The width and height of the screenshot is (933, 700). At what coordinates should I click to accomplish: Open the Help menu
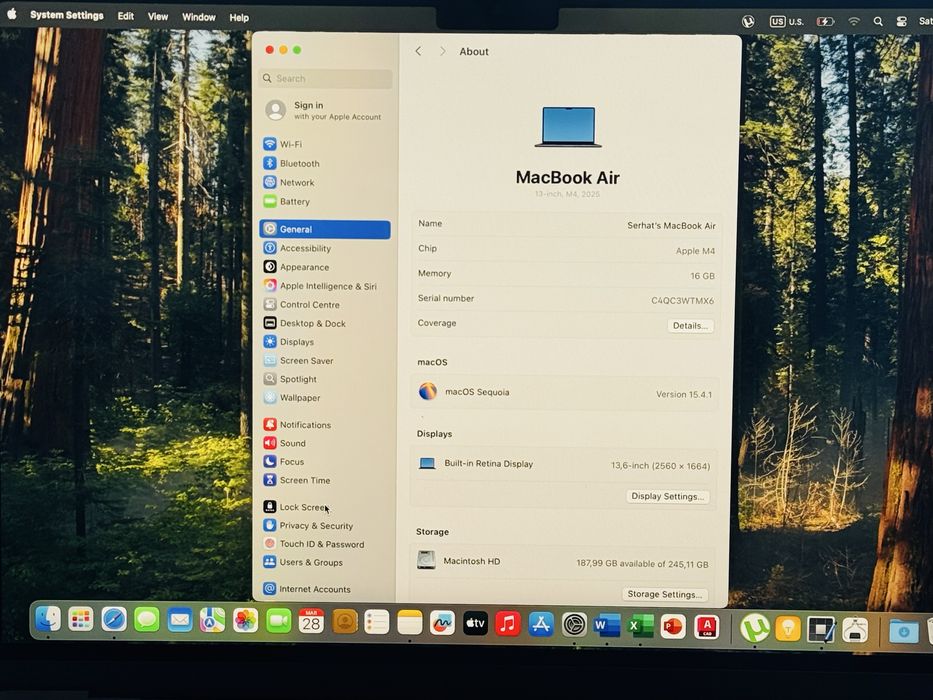[239, 18]
